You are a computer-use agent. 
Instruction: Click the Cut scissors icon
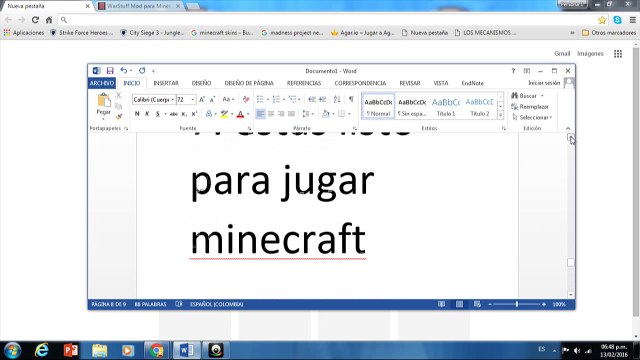tap(119, 96)
